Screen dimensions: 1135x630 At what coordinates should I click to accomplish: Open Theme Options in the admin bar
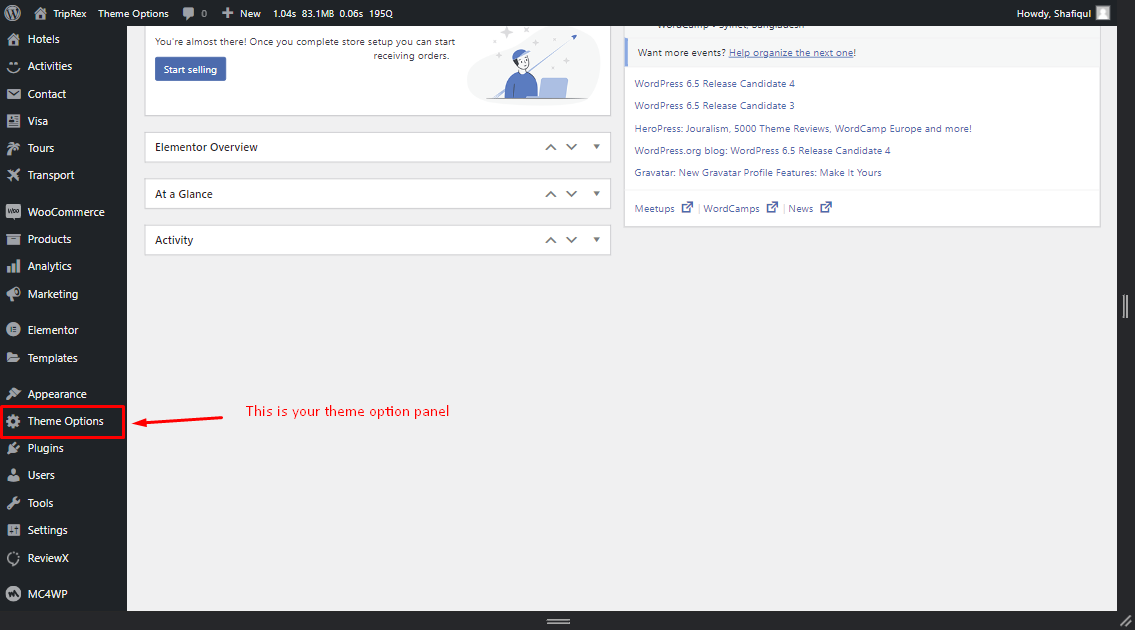(133, 13)
